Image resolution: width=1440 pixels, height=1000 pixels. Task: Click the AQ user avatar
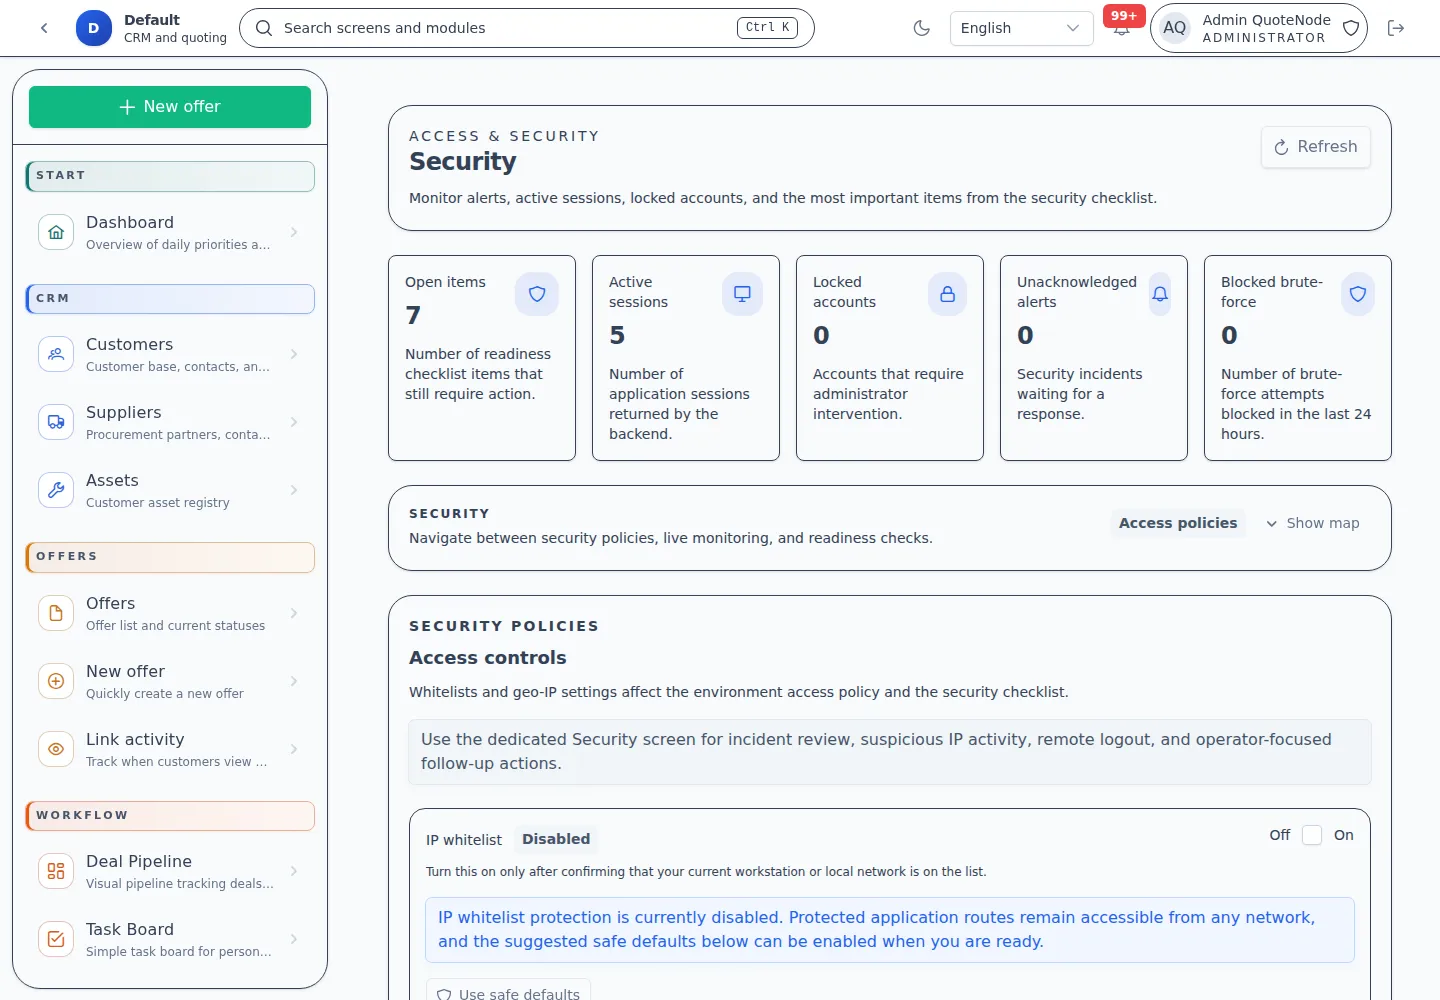pyautogui.click(x=1175, y=28)
